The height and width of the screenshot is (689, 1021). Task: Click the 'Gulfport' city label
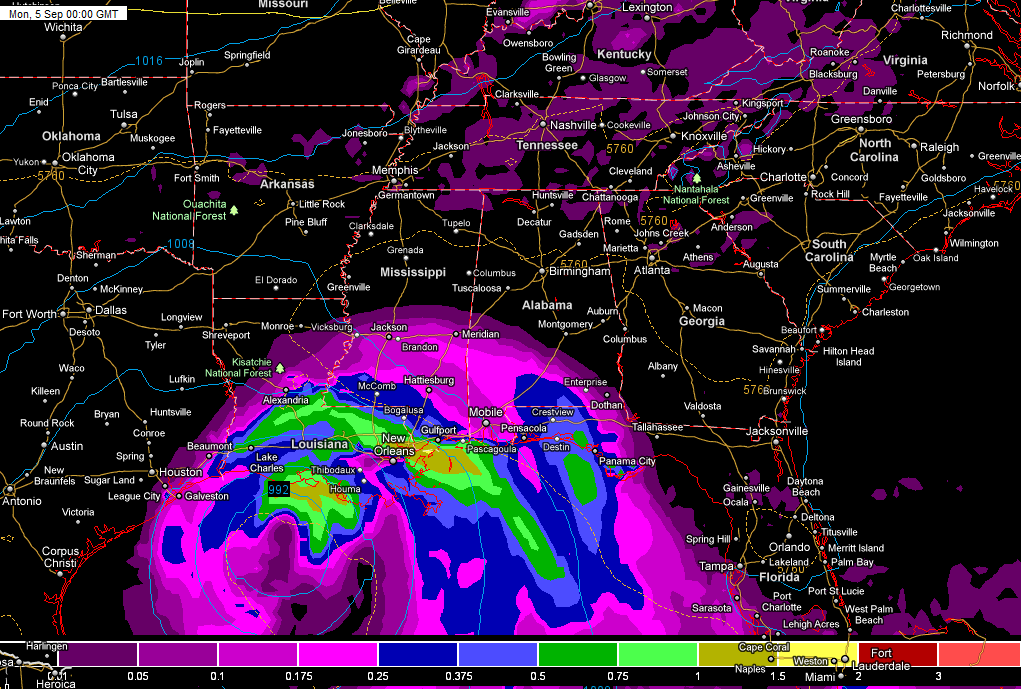[x=439, y=430]
